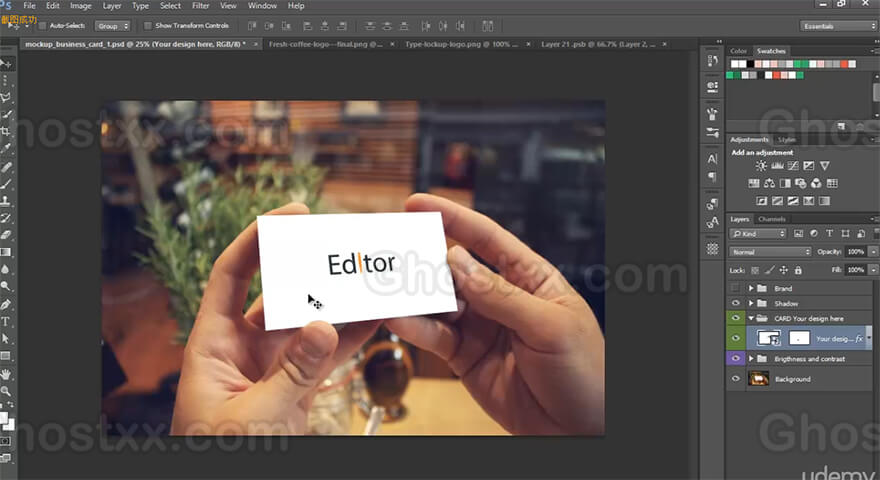The image size is (880, 480).
Task: Add a Curves adjustment
Action: 793,166
